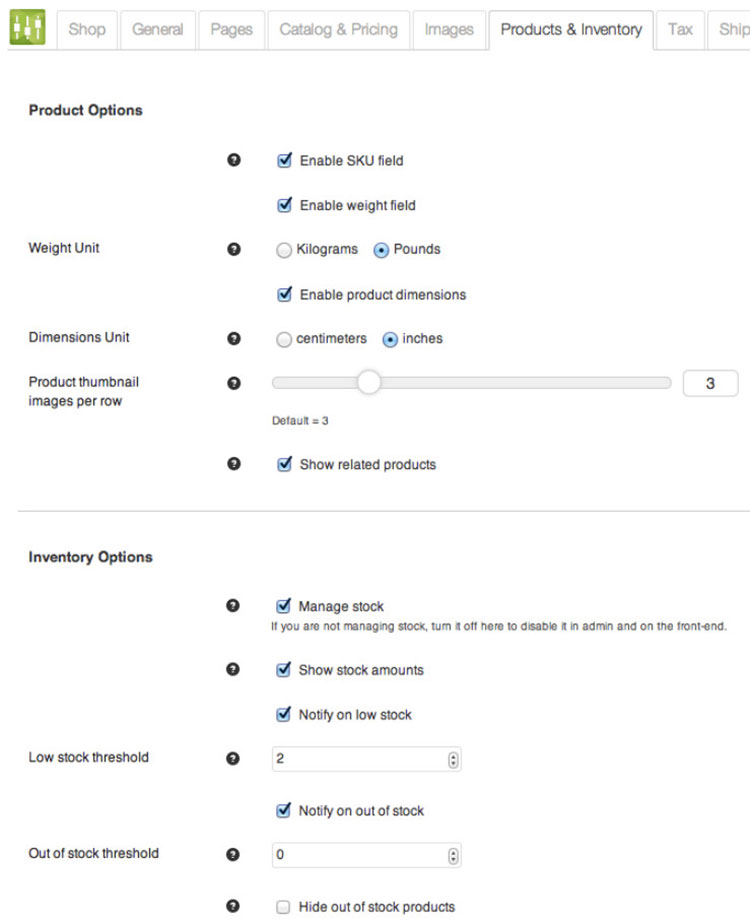The height and width of the screenshot is (921, 750).
Task: Click help icon beside Show related products
Action: pos(234,464)
